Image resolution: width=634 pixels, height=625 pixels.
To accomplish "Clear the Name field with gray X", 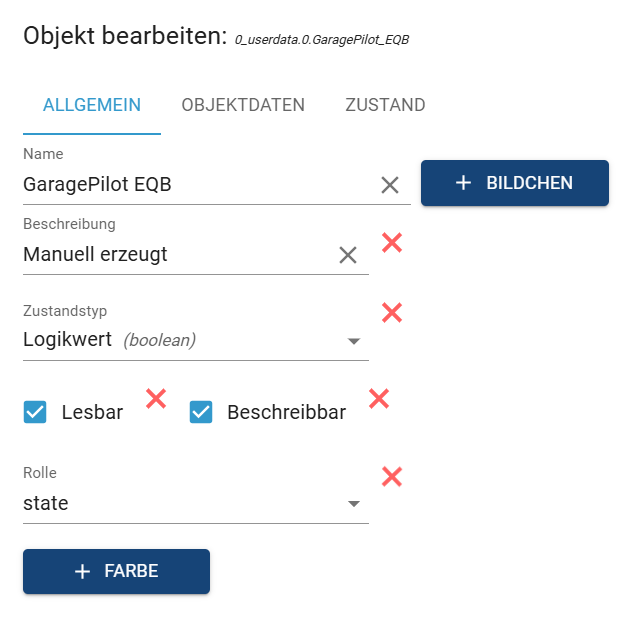I will click(x=390, y=185).
